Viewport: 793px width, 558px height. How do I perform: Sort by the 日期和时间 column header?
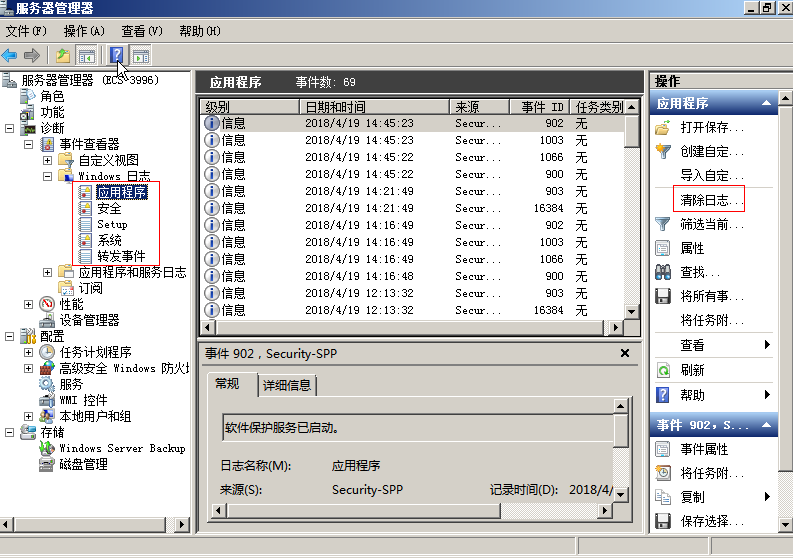pos(374,107)
